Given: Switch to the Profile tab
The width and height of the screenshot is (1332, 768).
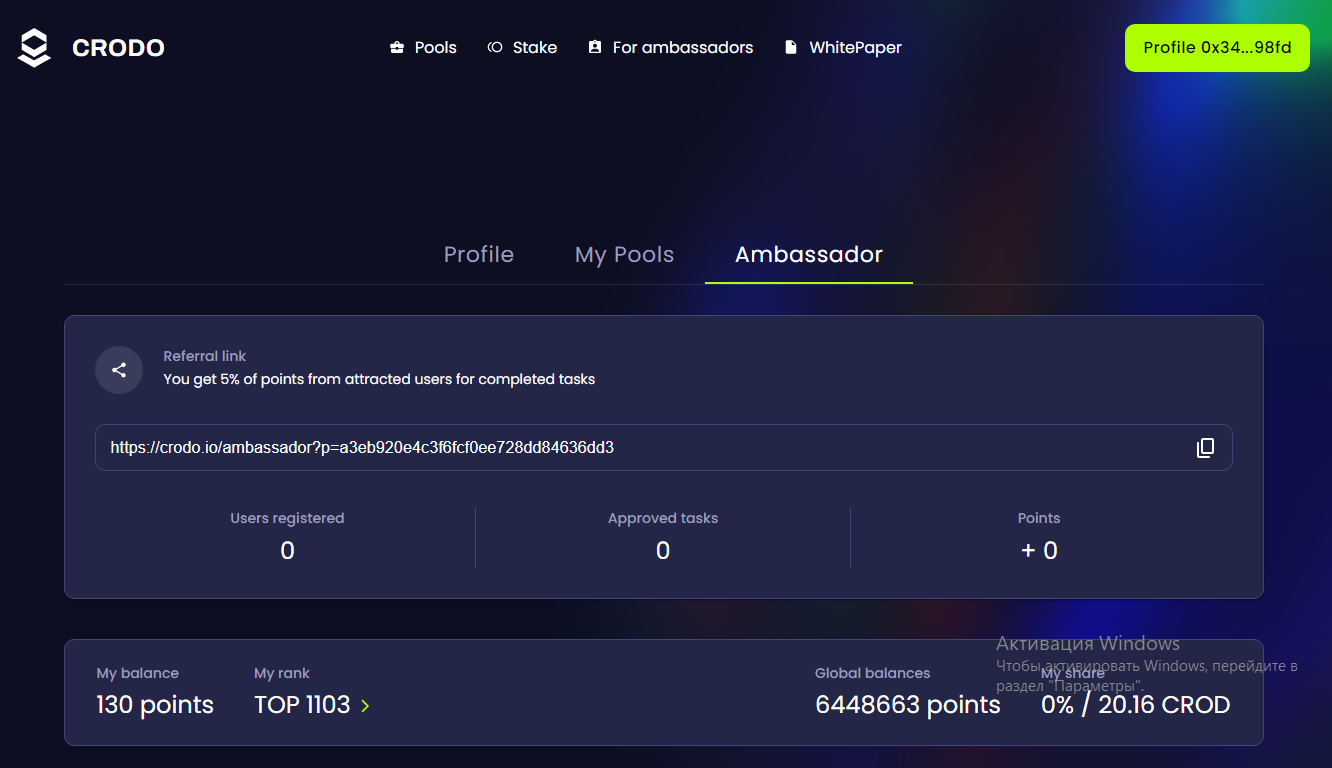Looking at the screenshot, I should click(479, 255).
